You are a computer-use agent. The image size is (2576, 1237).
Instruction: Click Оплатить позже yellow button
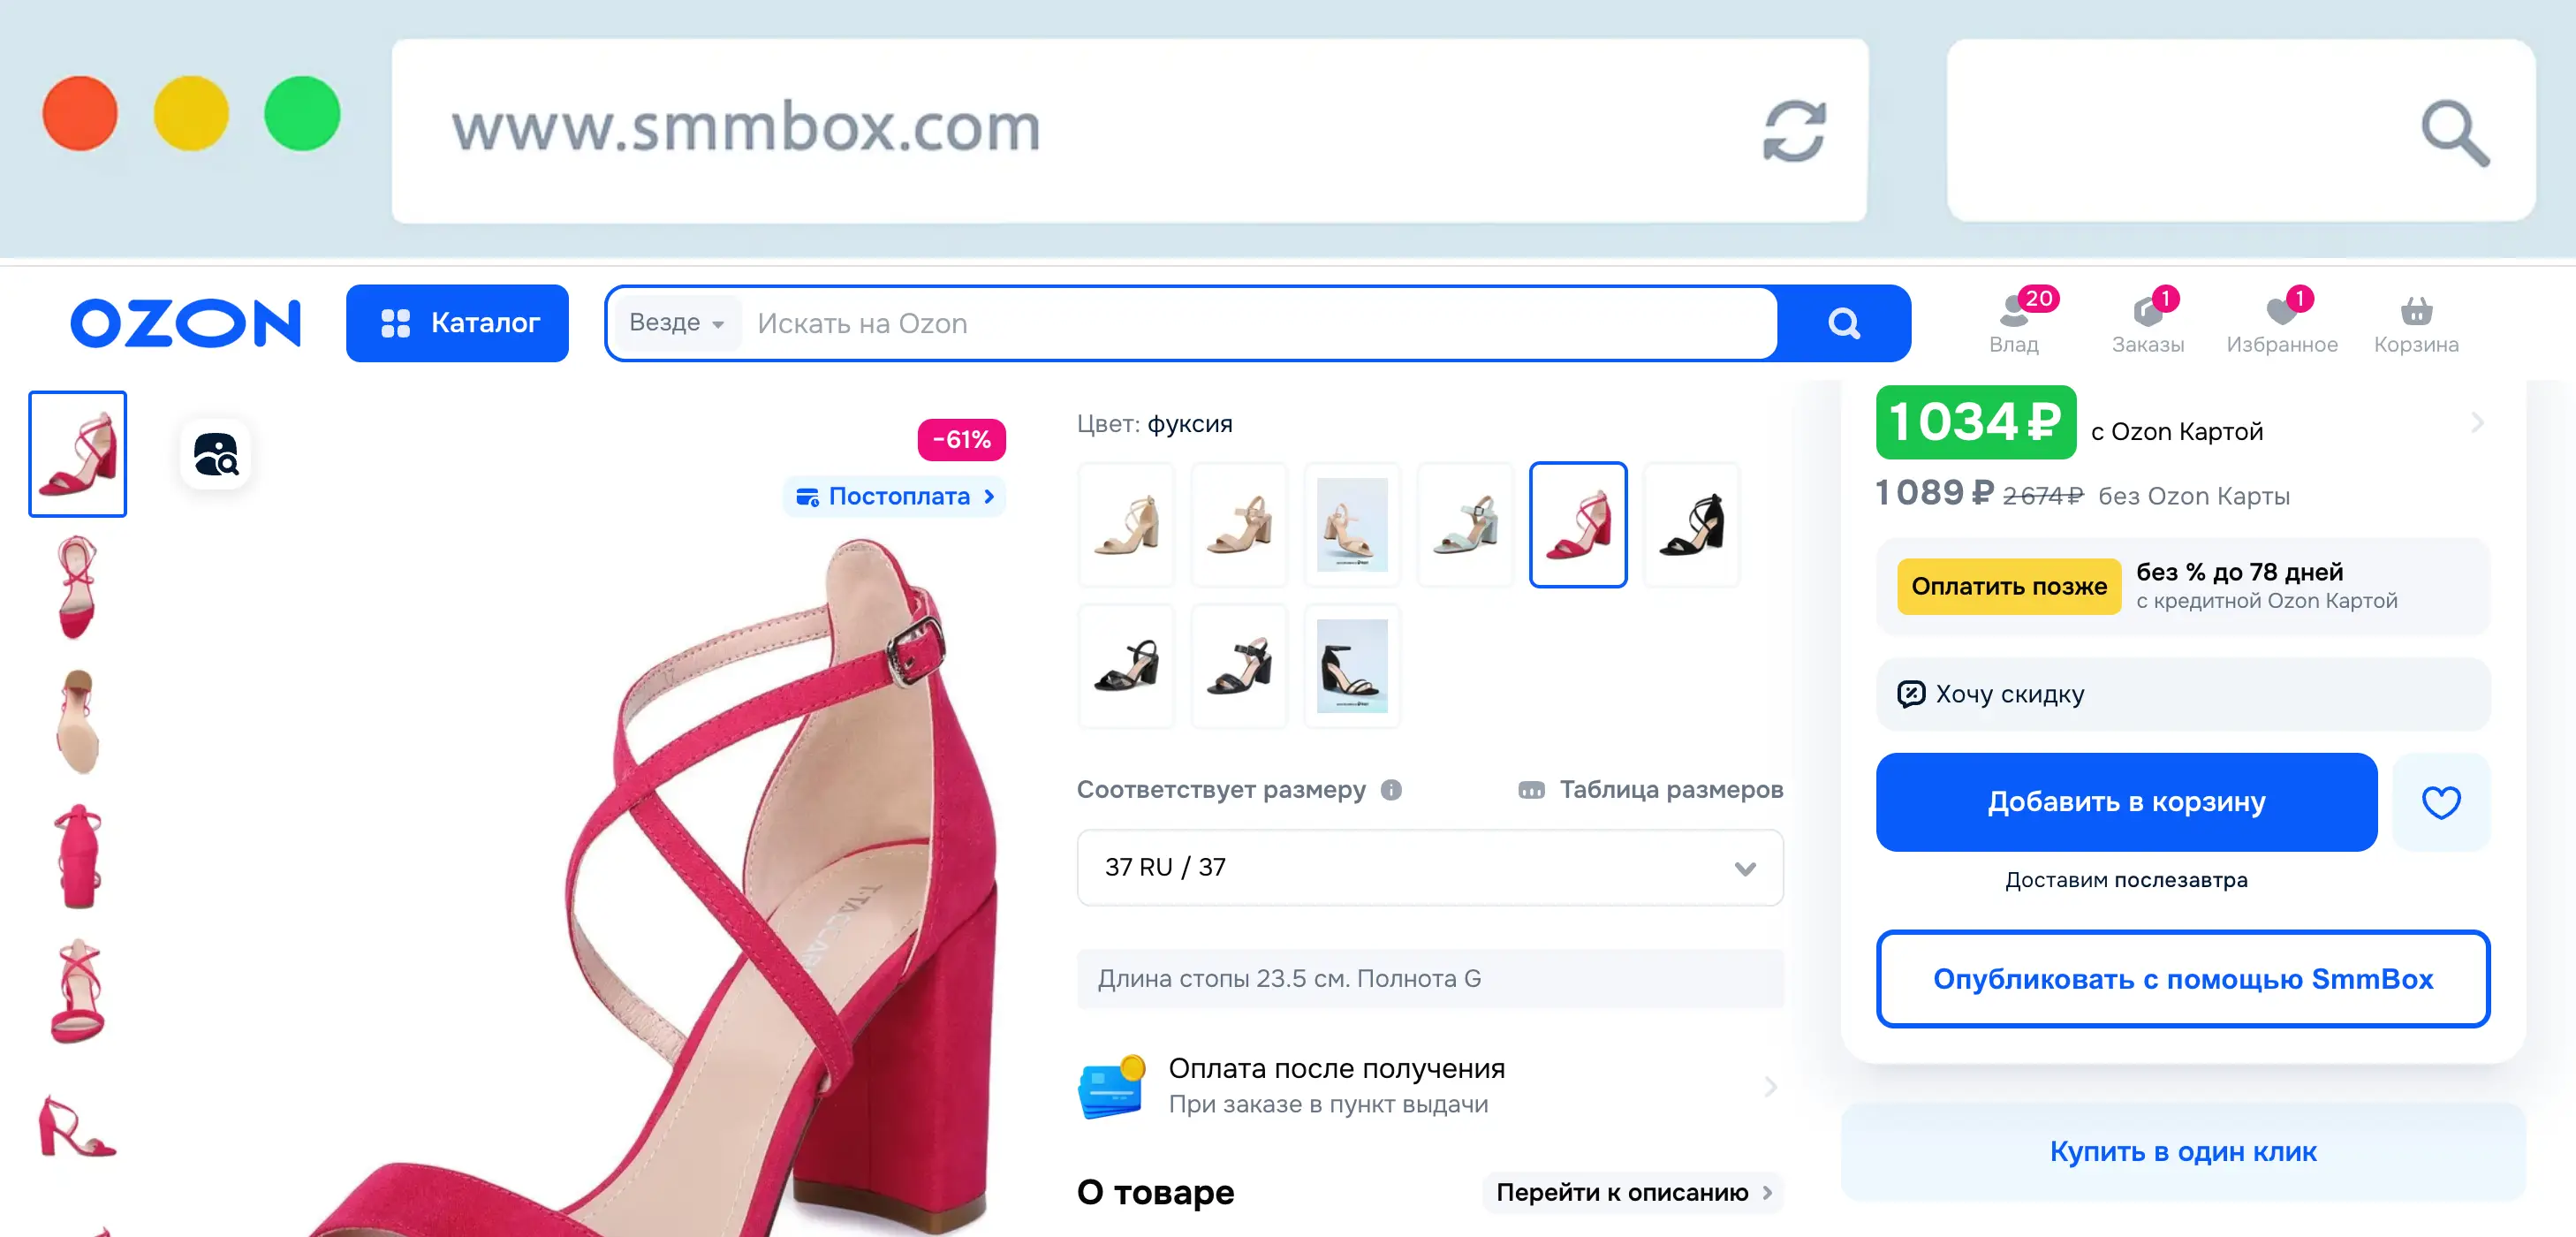coord(2008,586)
